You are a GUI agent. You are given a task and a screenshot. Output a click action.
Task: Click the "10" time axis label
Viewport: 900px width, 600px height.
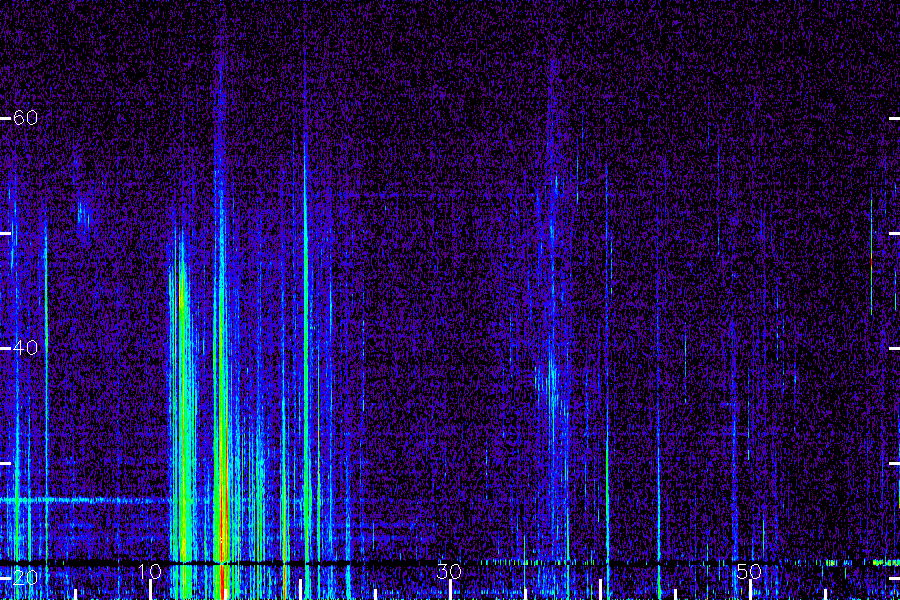[149, 571]
